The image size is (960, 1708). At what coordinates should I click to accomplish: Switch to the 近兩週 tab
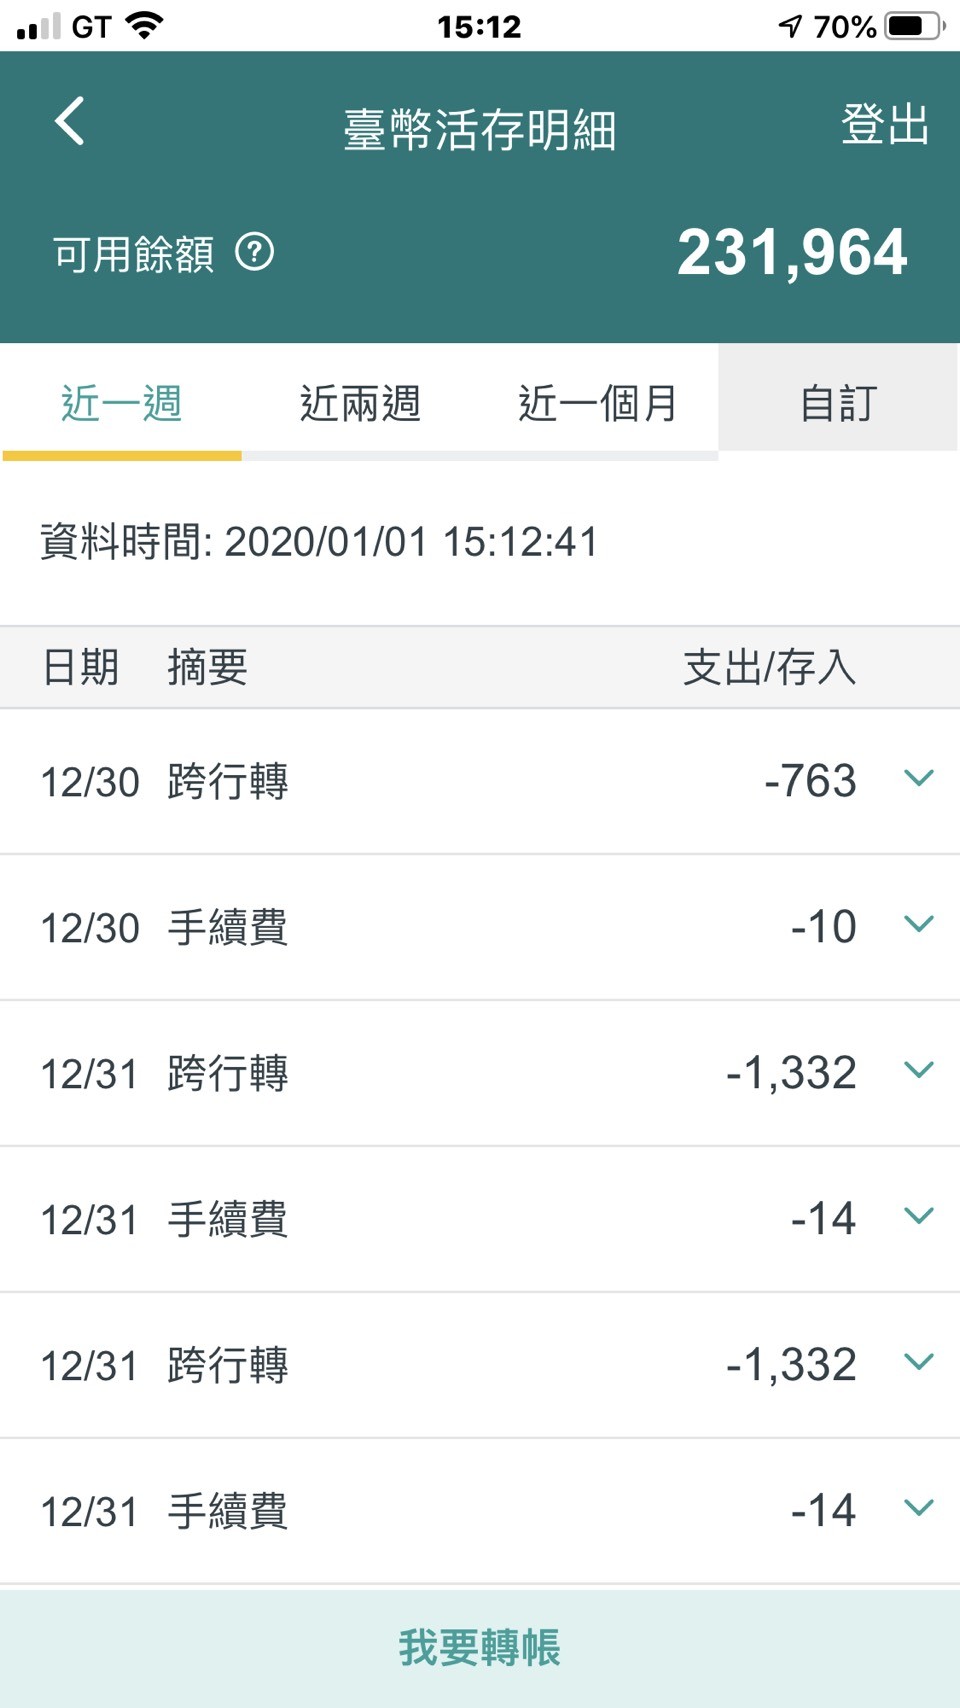tap(360, 403)
